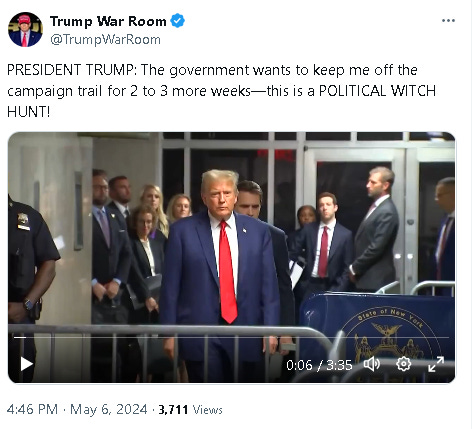Click the red tie in the video center

[227, 272]
